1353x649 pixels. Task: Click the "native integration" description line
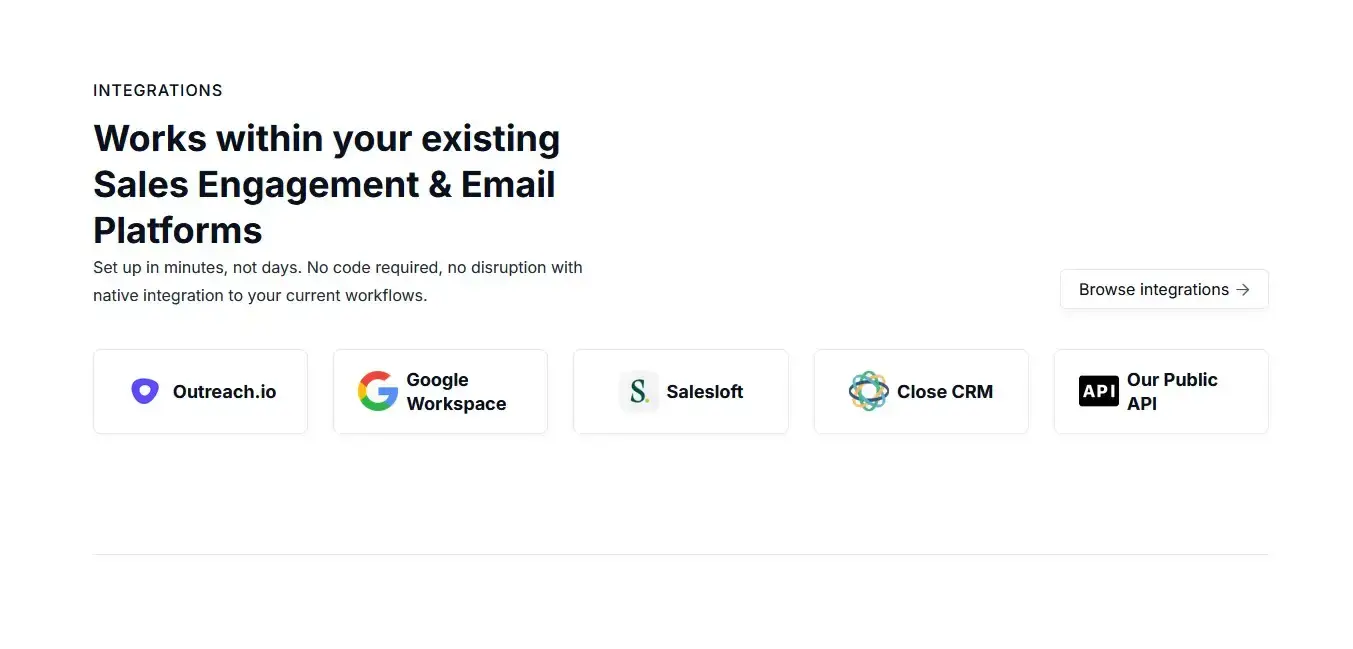tap(260, 296)
